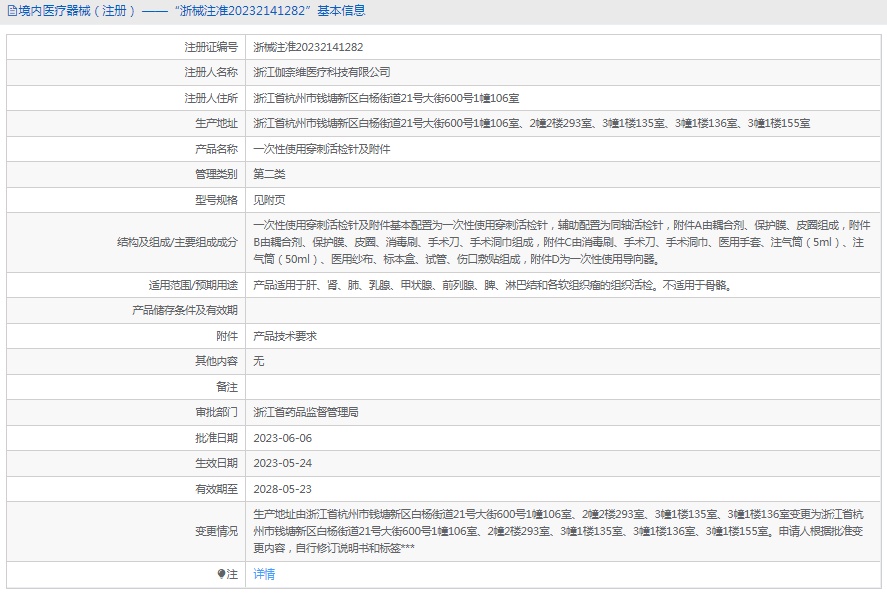Click the approval date 2023-06-06
The image size is (887, 593).
[283, 438]
